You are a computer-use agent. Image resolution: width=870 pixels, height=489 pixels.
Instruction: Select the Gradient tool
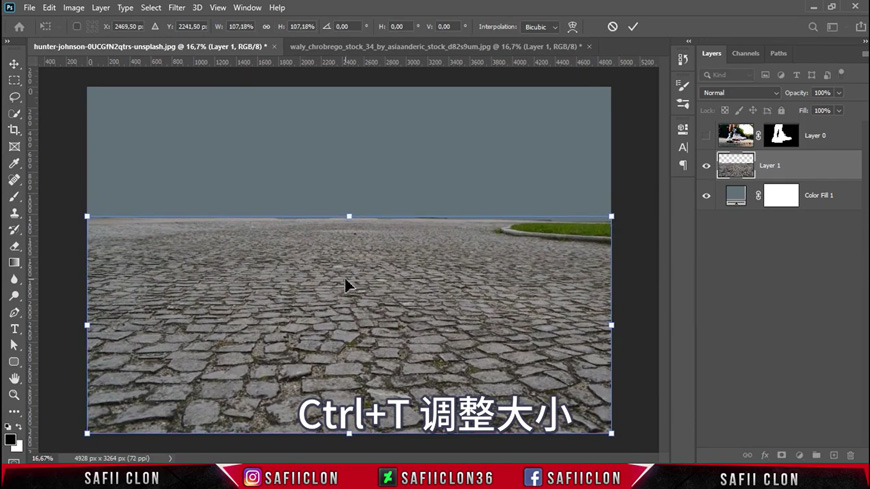(14, 263)
